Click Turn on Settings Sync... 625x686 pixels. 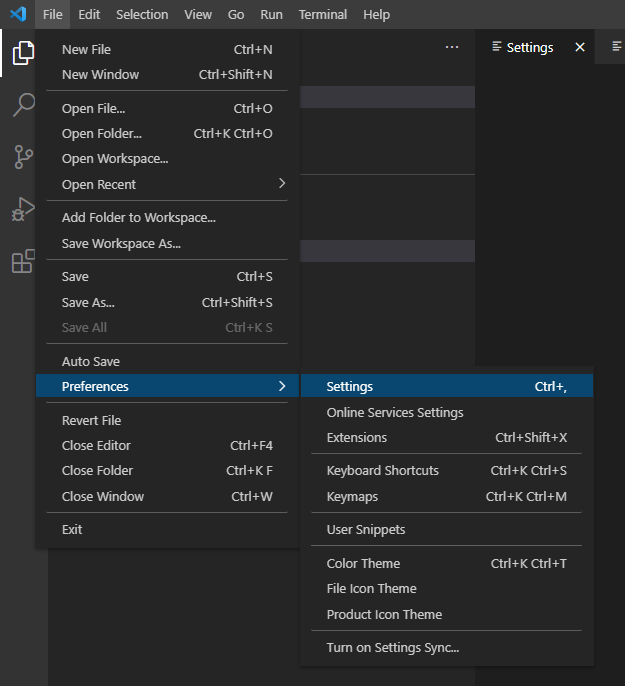pyautogui.click(x=447, y=647)
